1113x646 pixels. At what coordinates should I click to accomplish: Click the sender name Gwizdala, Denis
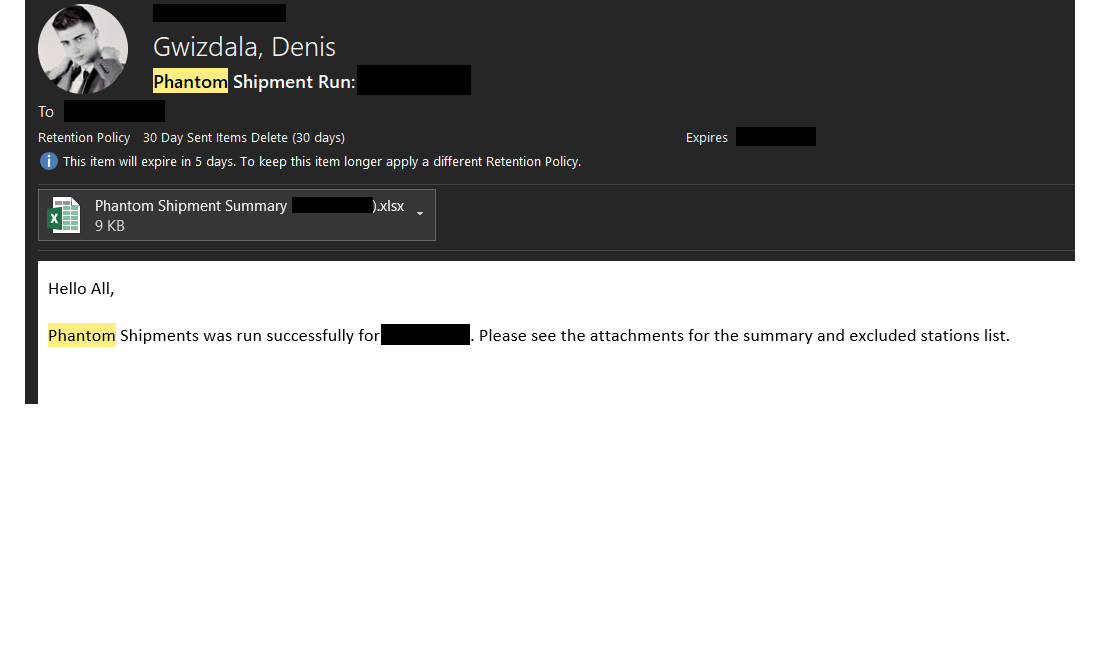[x=244, y=47]
